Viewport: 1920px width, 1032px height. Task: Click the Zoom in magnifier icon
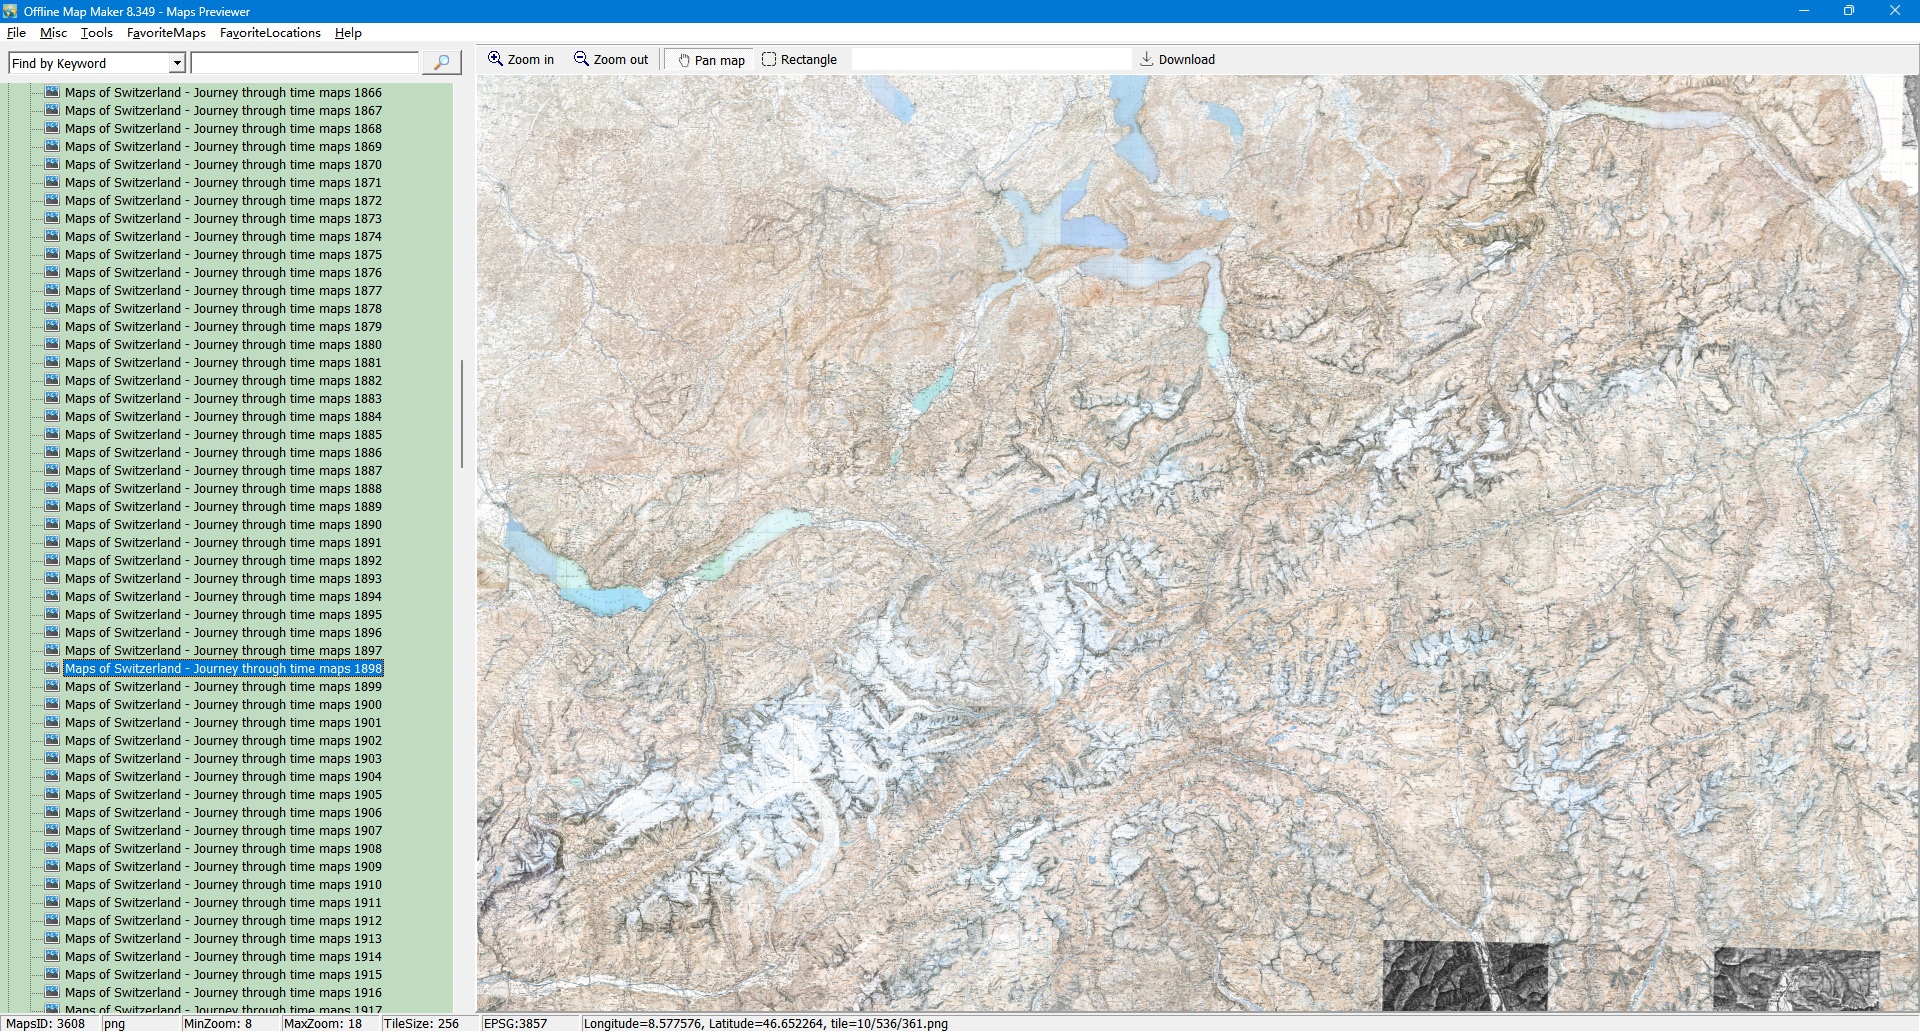(x=495, y=59)
